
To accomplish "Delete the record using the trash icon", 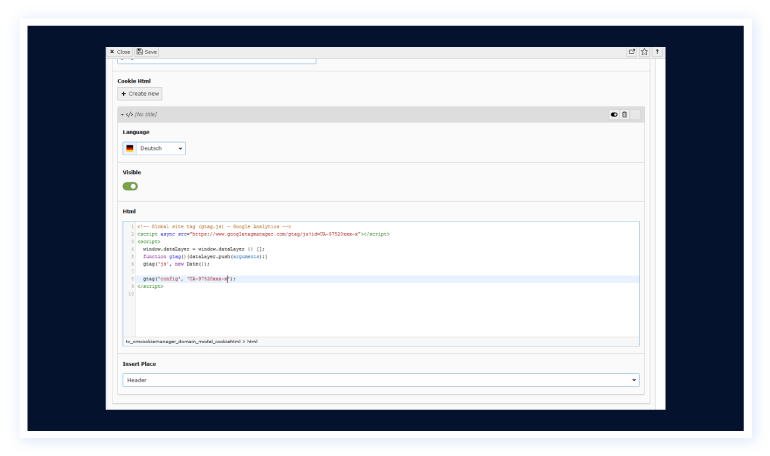I will 624,115.
